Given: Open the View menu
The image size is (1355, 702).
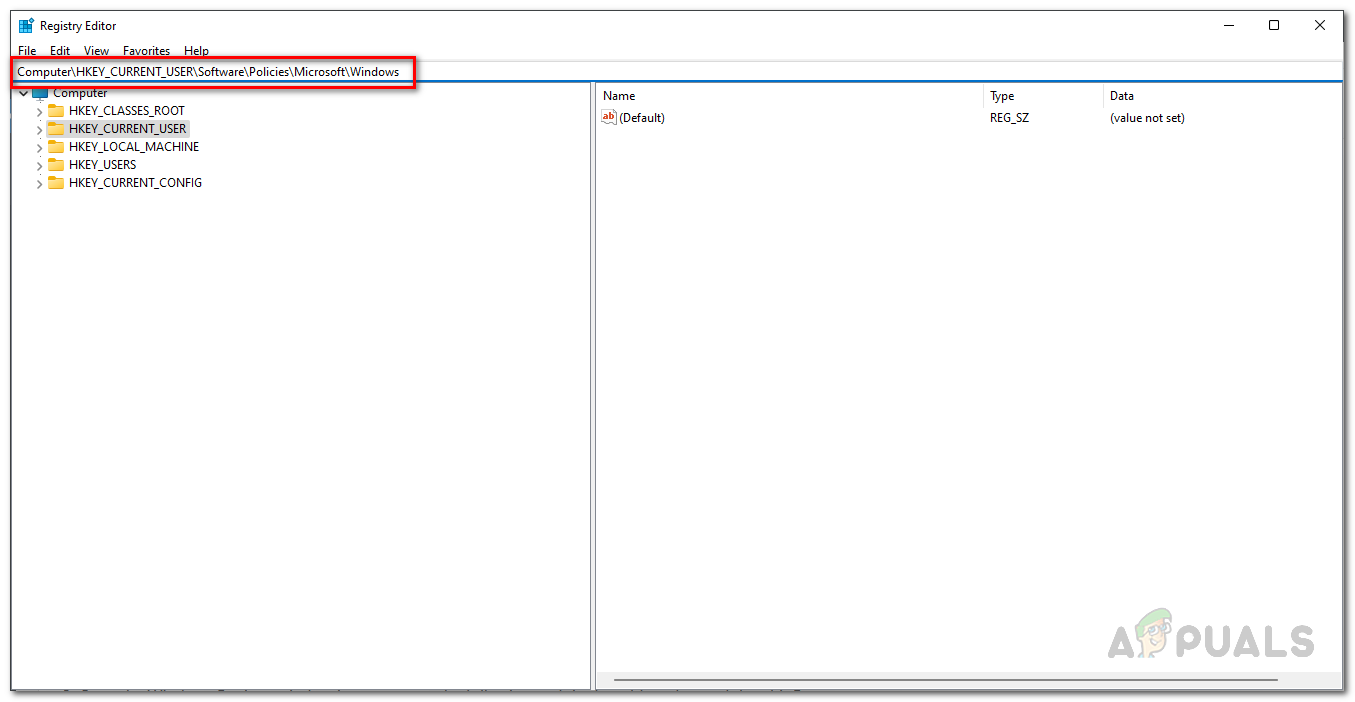Looking at the screenshot, I should coord(96,50).
